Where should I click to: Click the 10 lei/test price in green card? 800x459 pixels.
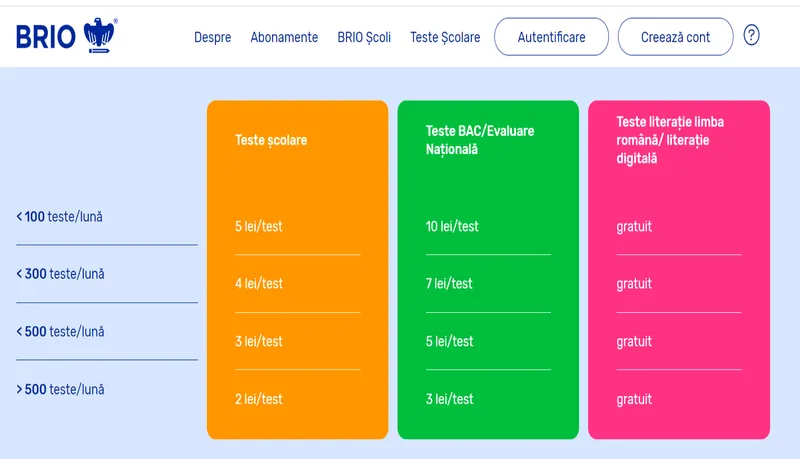[x=452, y=226]
